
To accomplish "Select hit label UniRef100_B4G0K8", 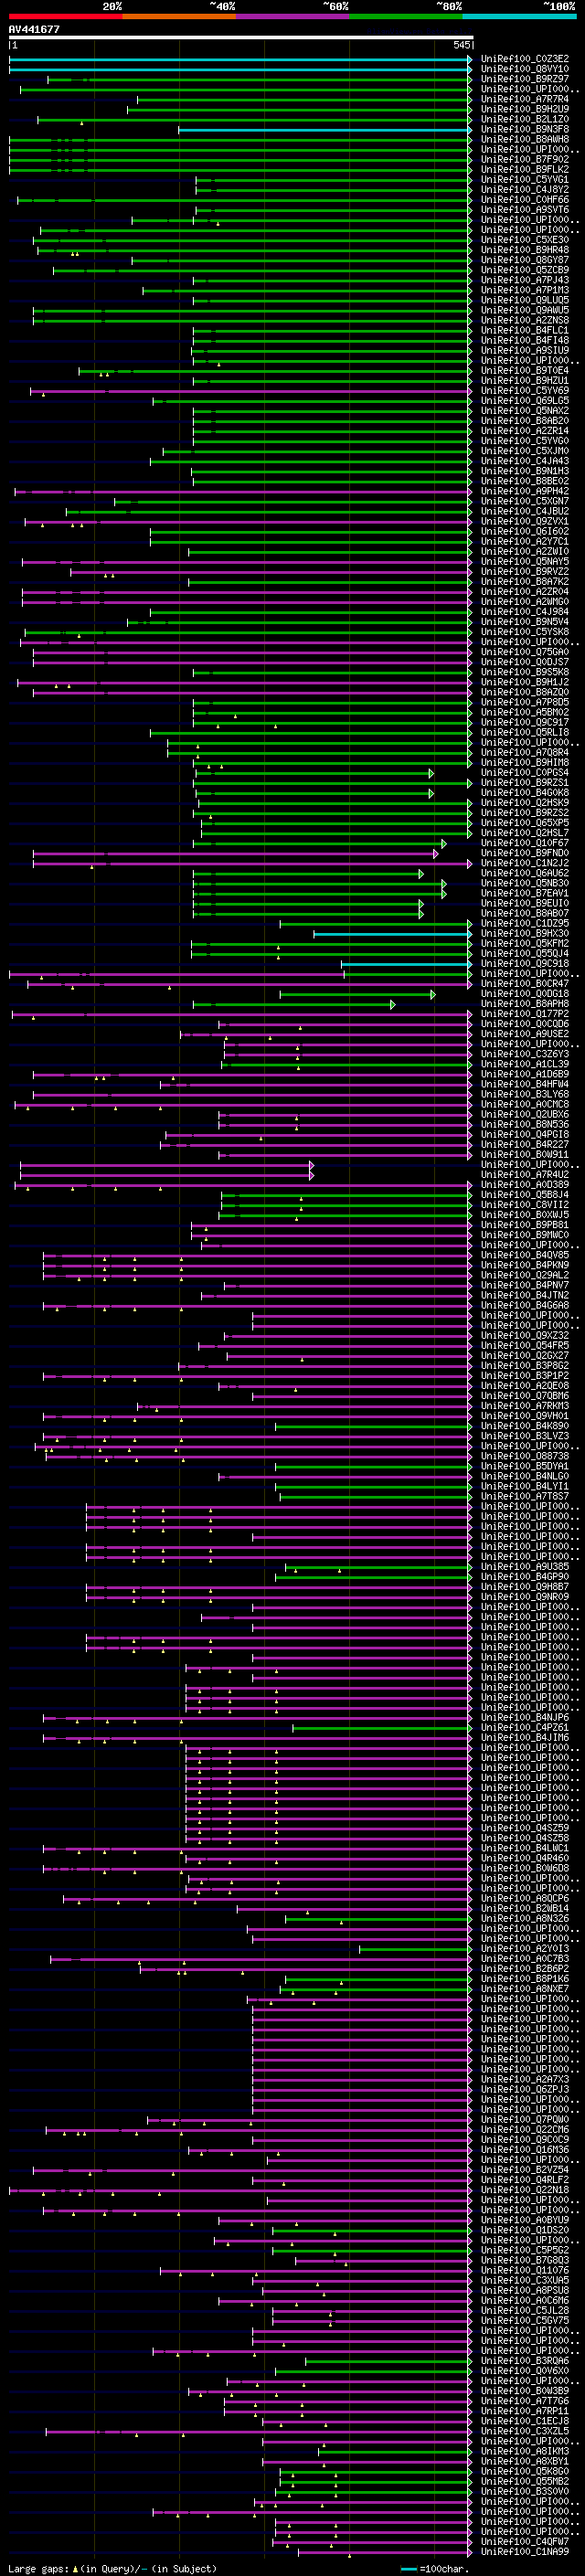I will click(525, 792).
